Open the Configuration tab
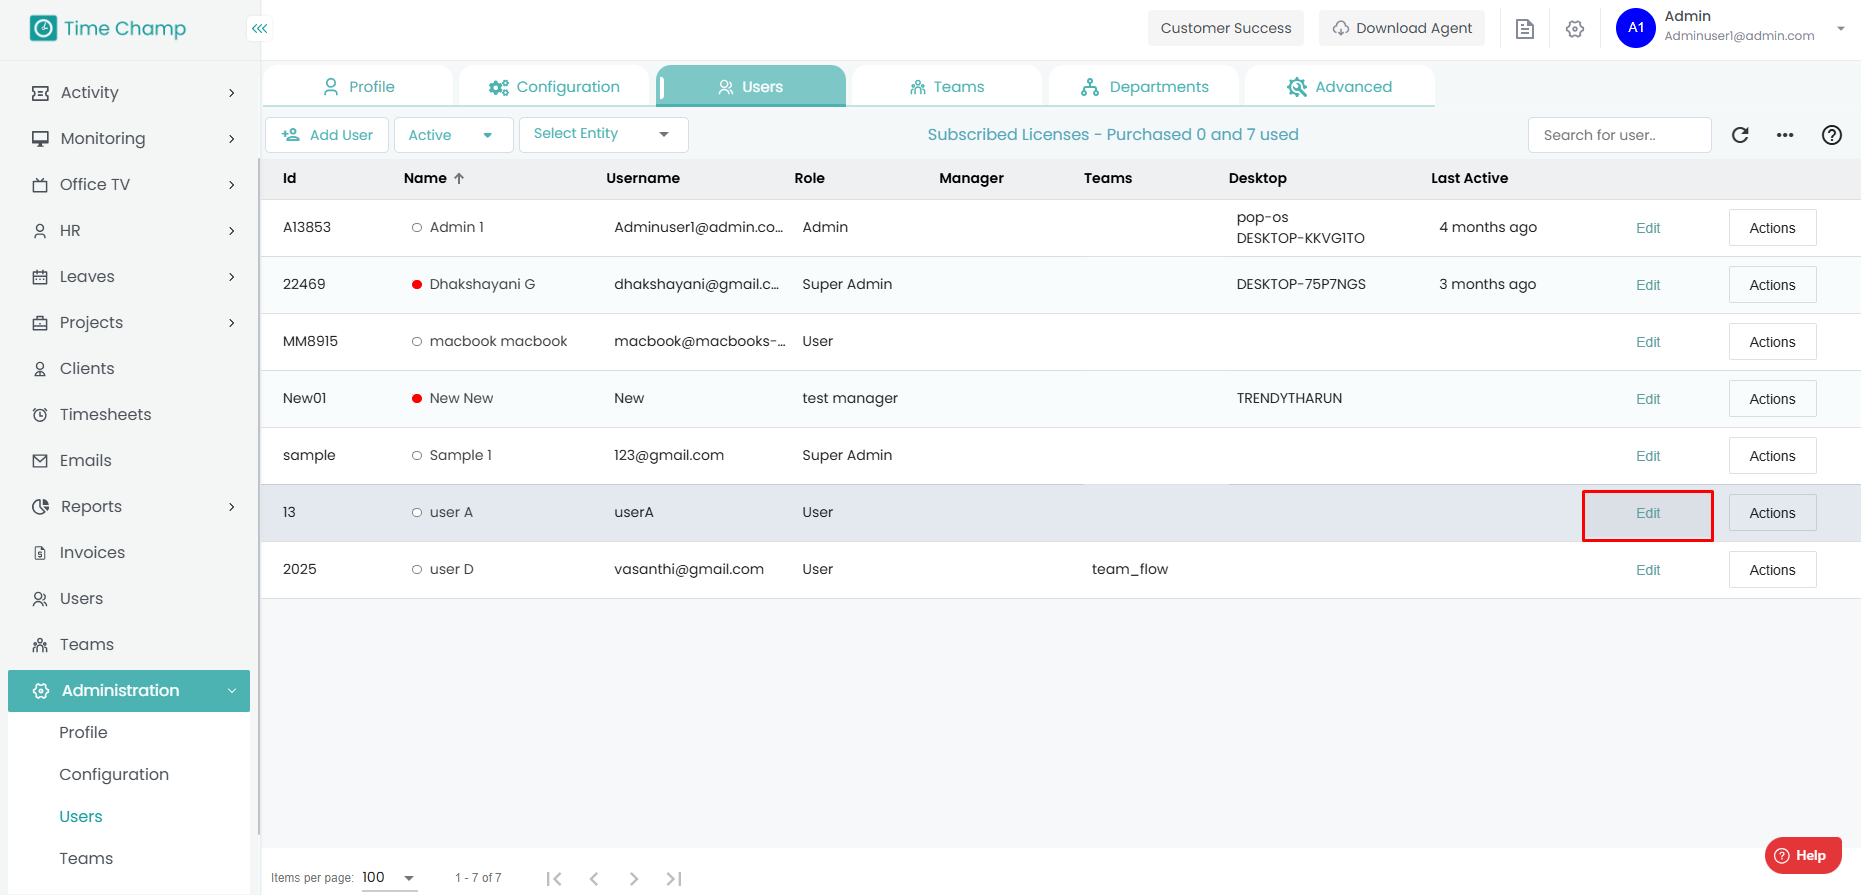 554,87
